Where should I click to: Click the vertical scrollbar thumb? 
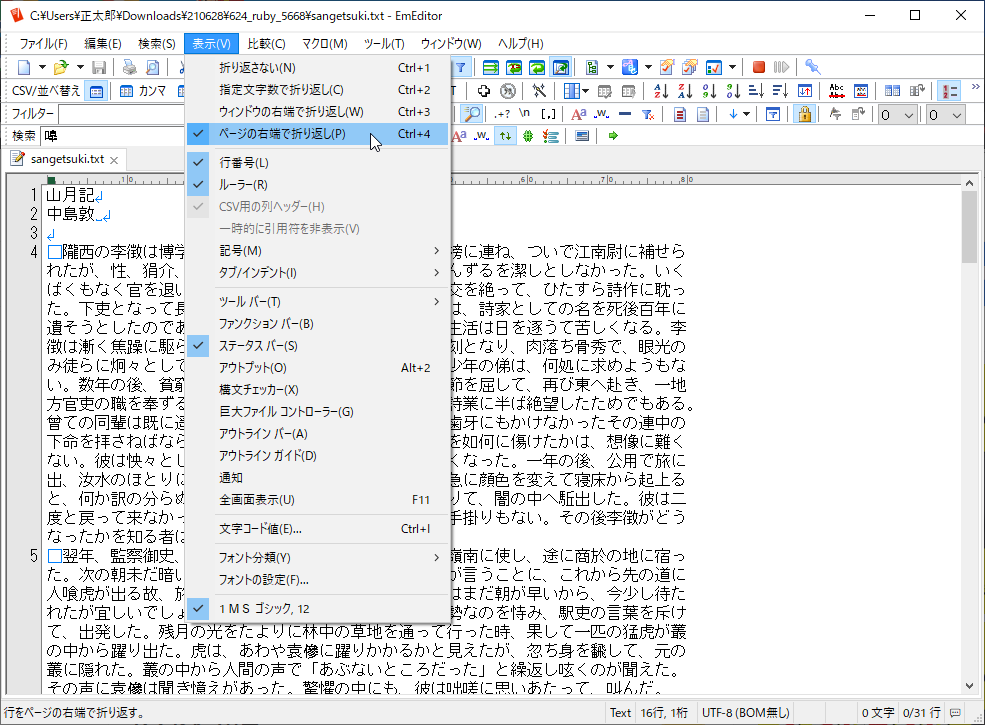(x=969, y=226)
